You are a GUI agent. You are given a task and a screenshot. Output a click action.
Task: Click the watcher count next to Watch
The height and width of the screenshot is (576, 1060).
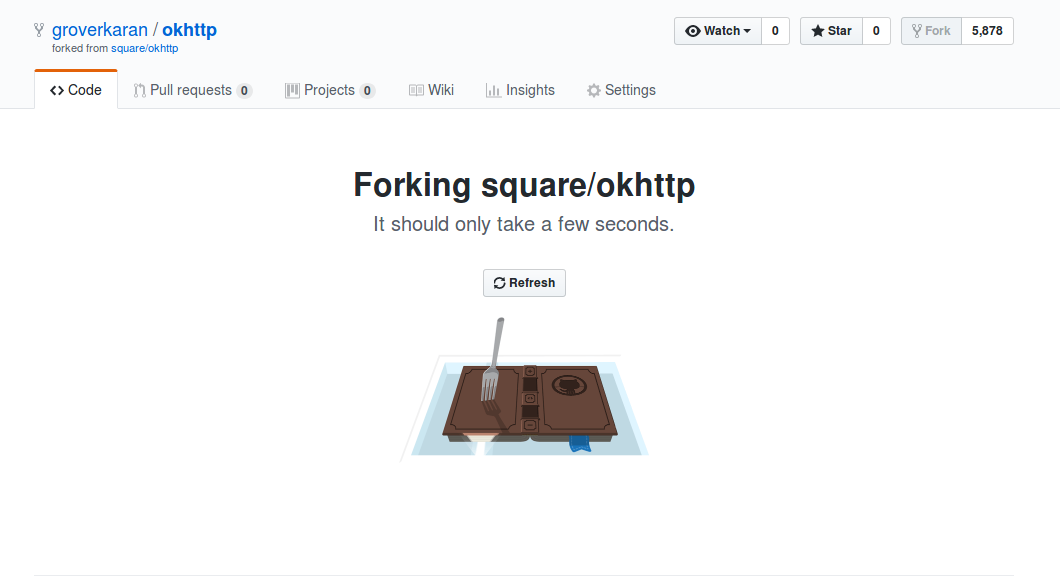coord(775,30)
